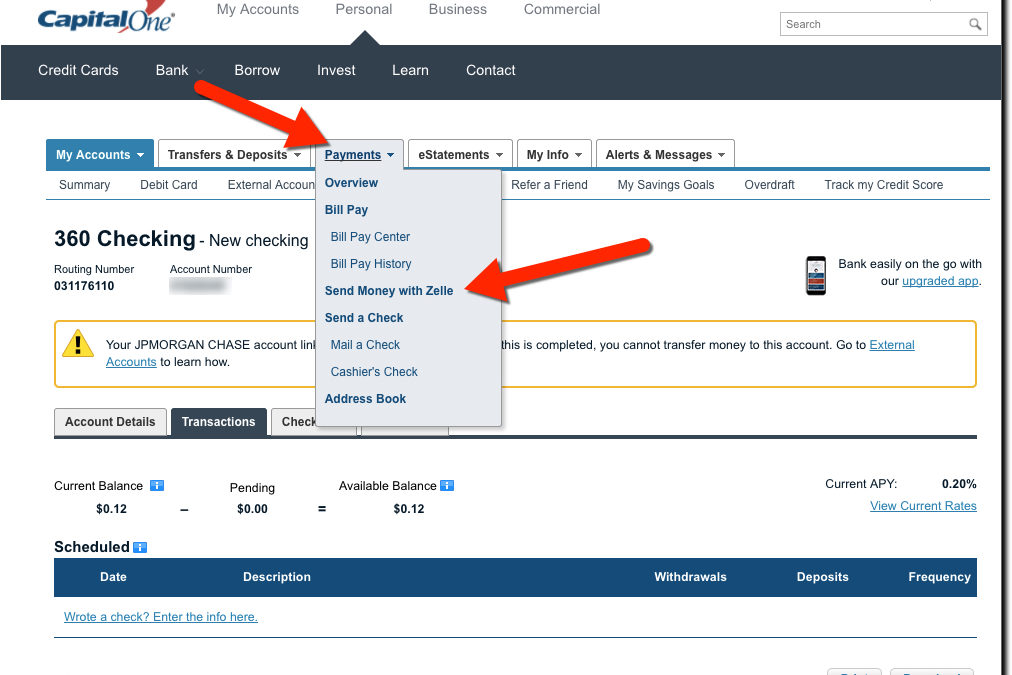Open Bill Pay Center
The width and height of the screenshot is (1012, 675).
click(x=370, y=237)
